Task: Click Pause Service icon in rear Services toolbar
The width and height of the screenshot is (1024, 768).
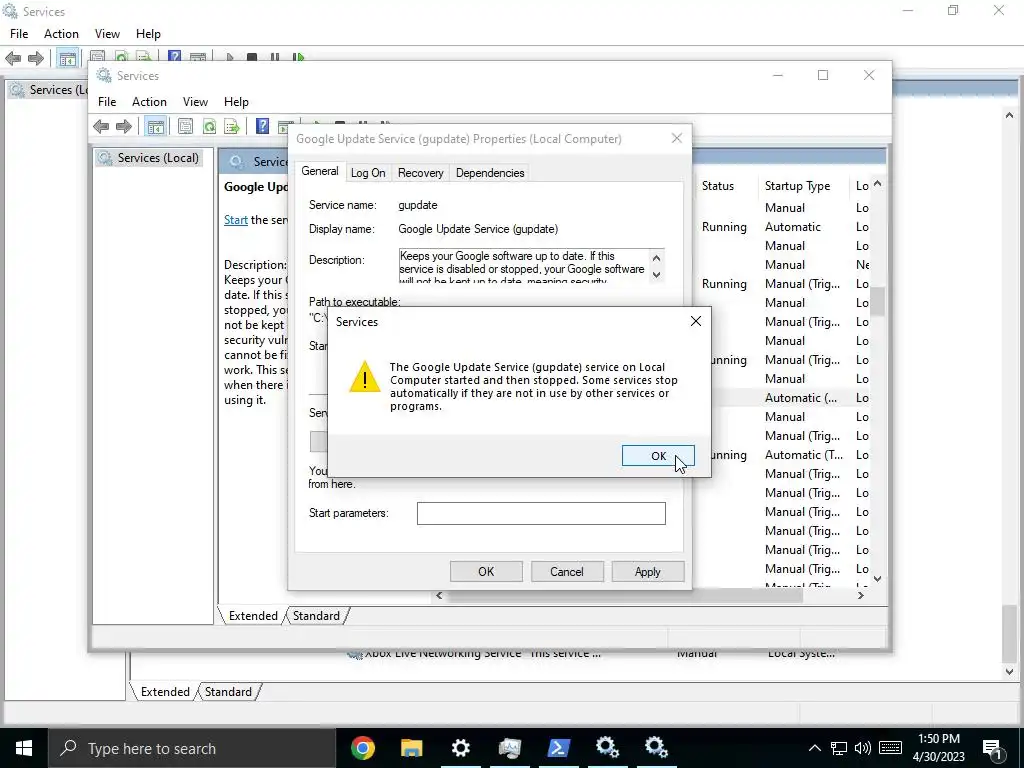Action: coord(275,57)
